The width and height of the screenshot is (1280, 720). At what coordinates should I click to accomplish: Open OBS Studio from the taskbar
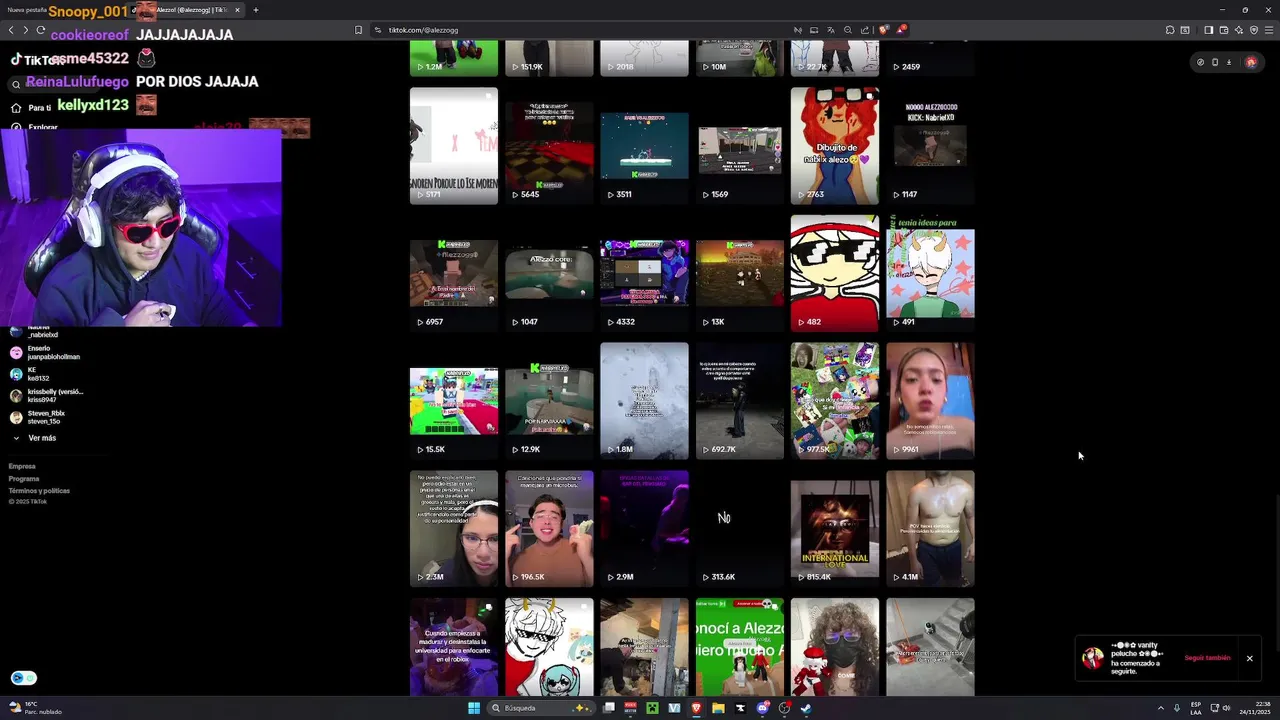(x=785, y=708)
